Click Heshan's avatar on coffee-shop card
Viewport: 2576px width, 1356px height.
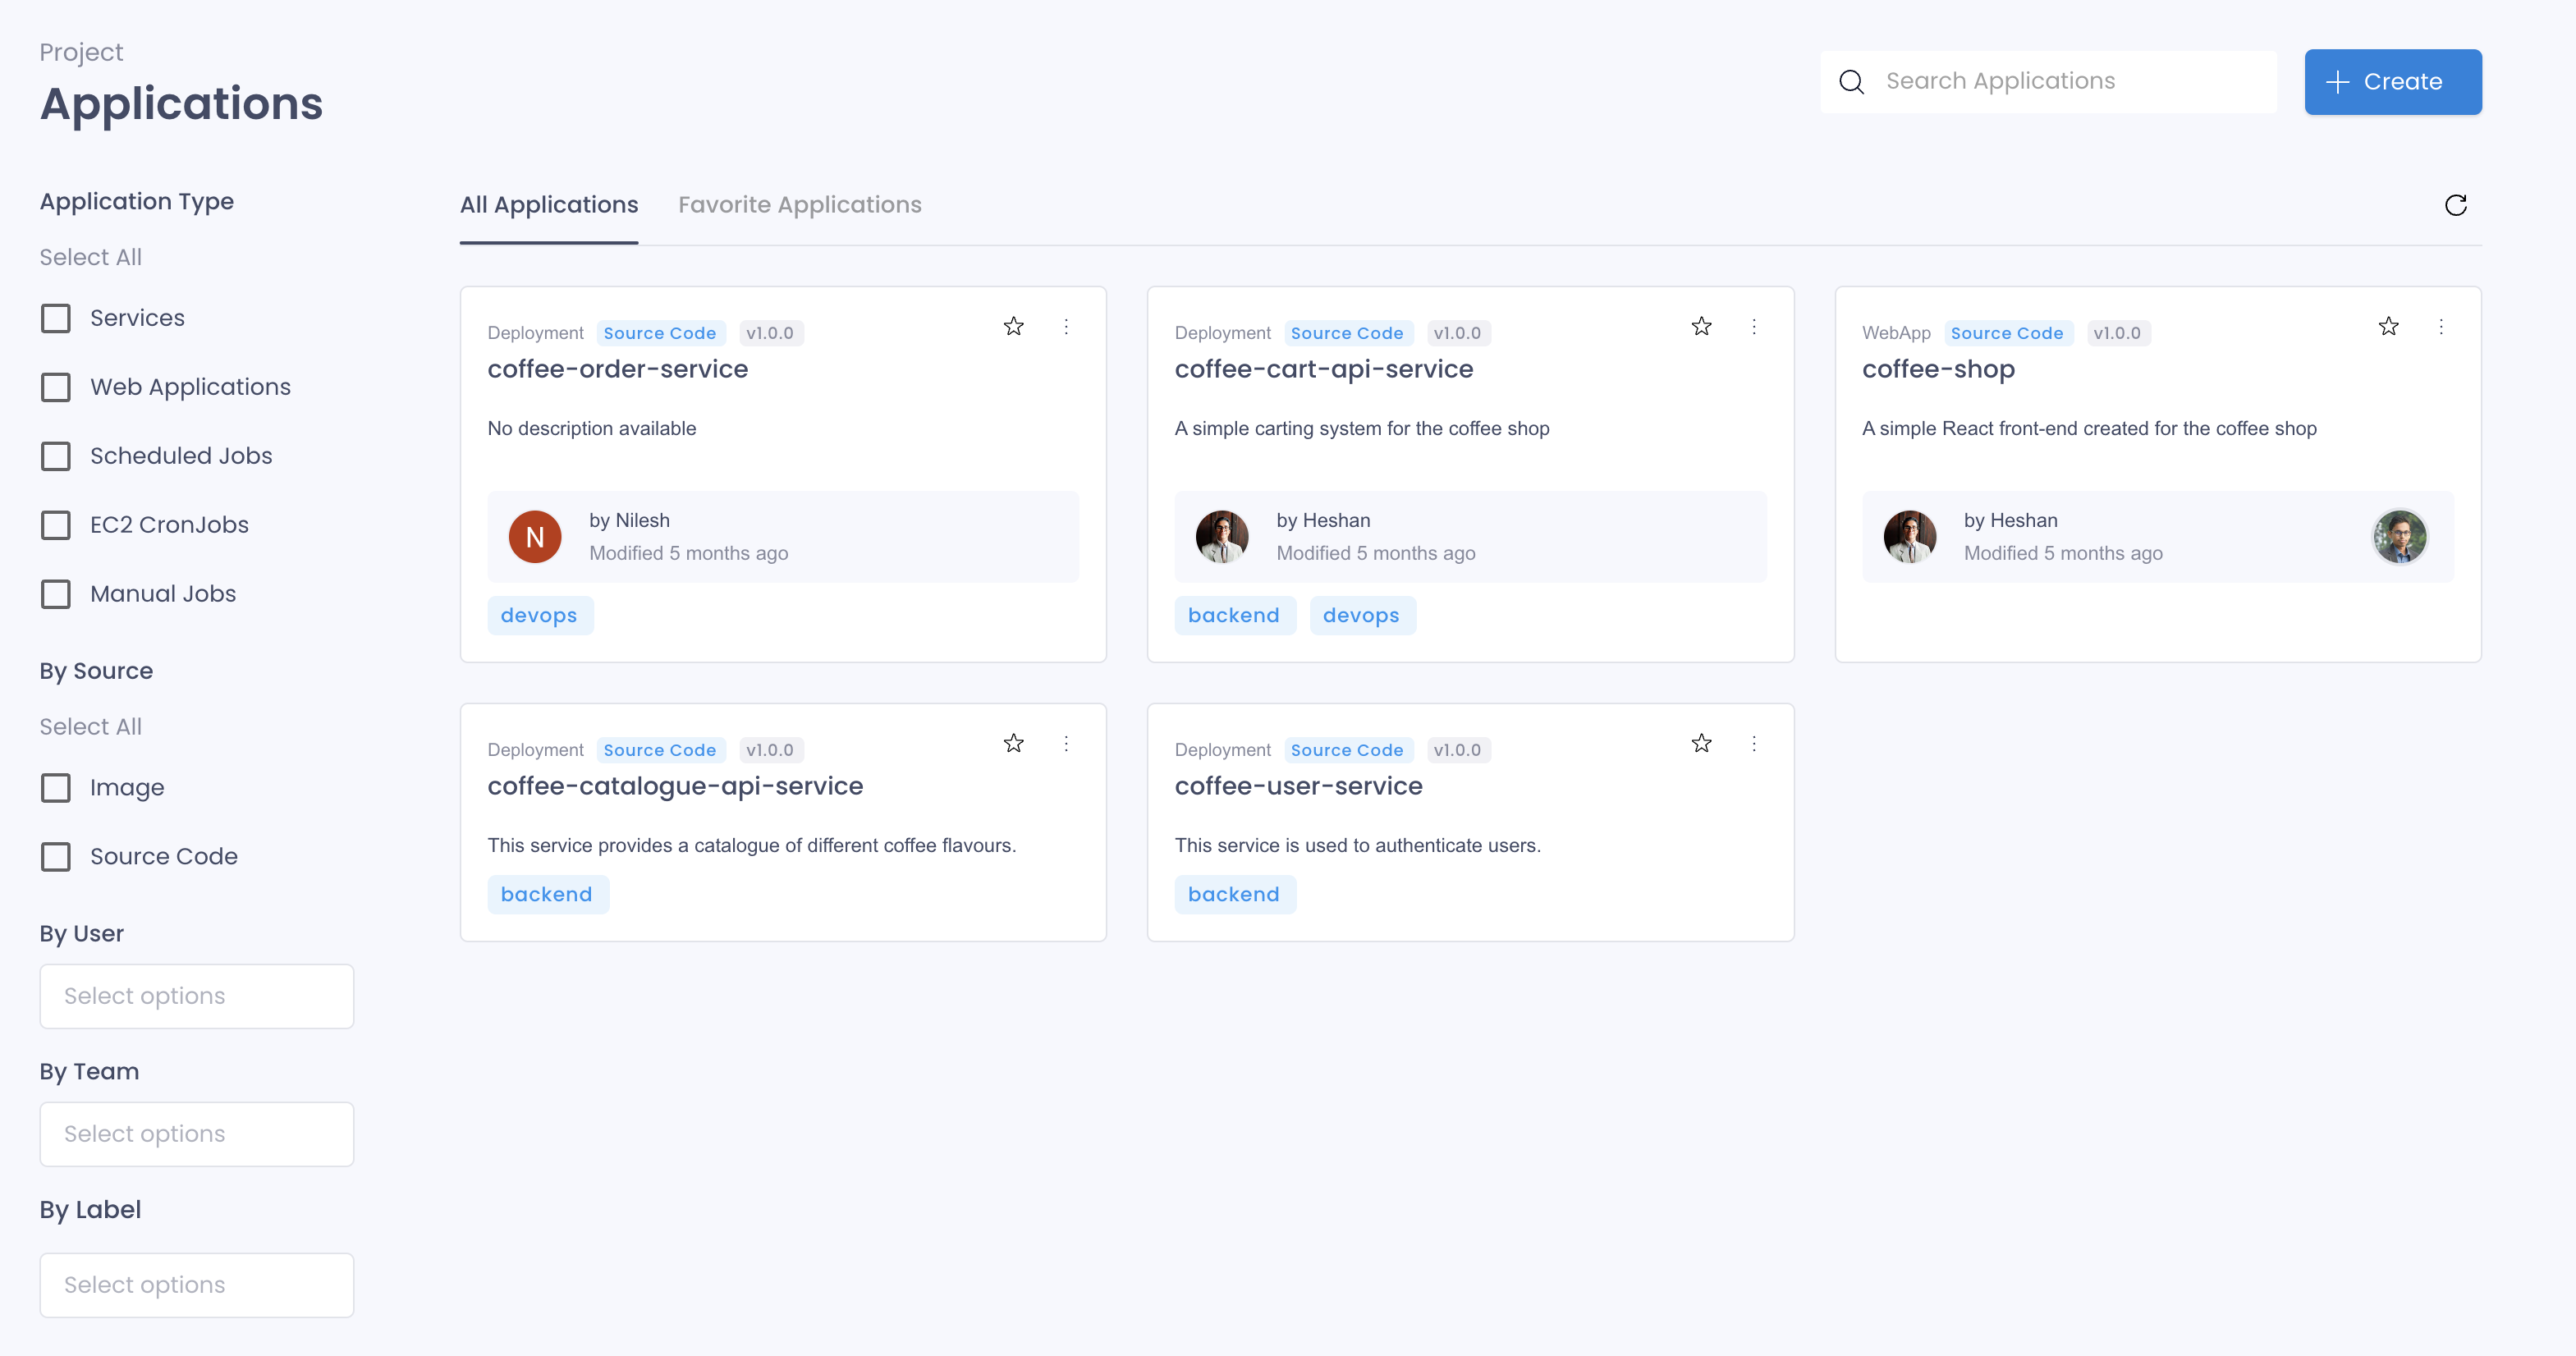pyautogui.click(x=1909, y=537)
